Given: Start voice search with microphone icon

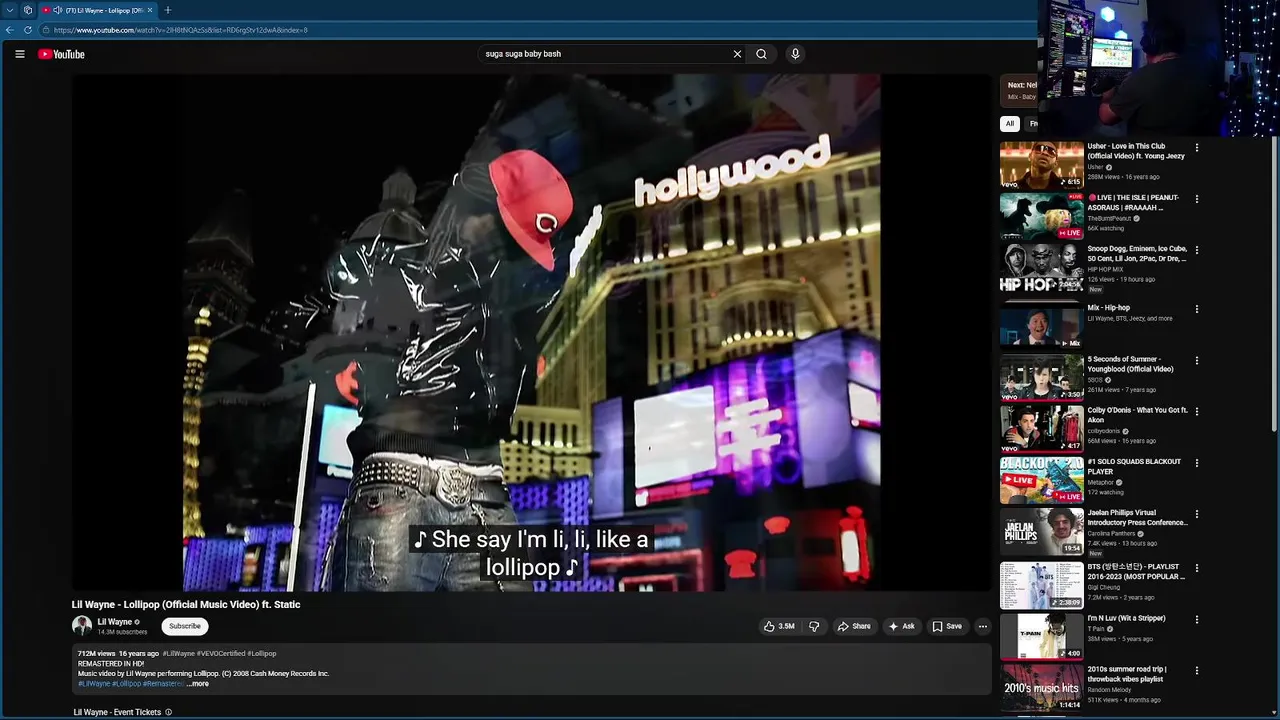Looking at the screenshot, I should click(795, 54).
